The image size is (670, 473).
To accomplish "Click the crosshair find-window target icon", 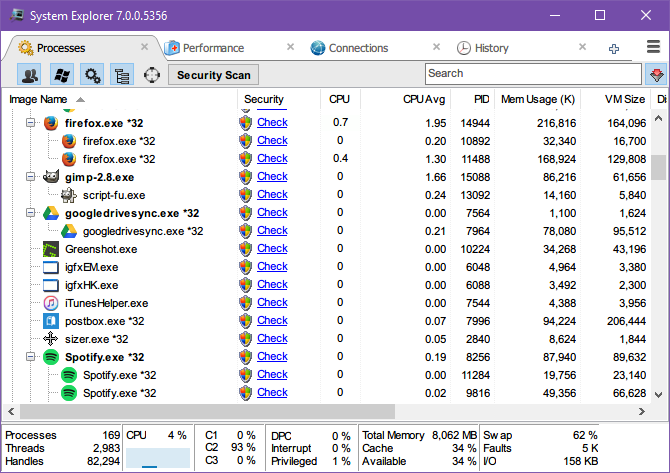I will 152,74.
